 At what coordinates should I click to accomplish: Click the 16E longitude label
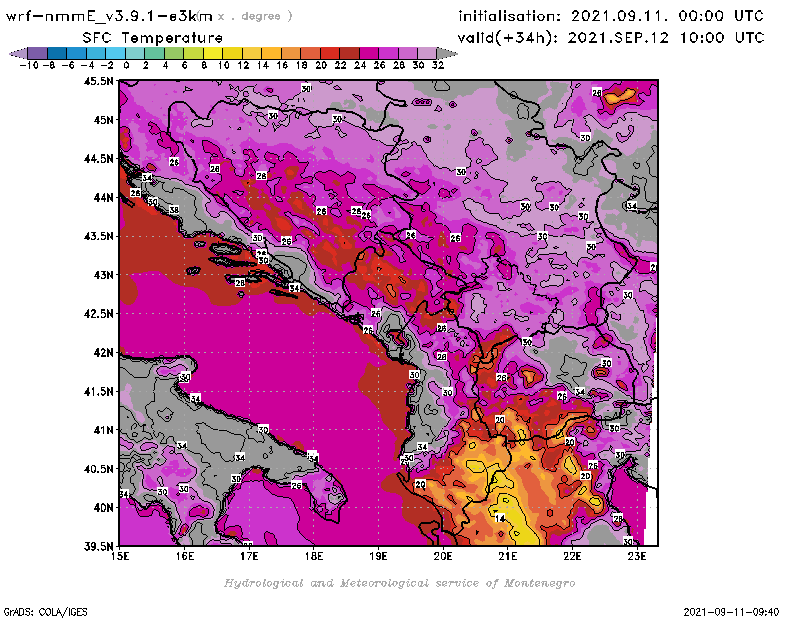pyautogui.click(x=185, y=556)
